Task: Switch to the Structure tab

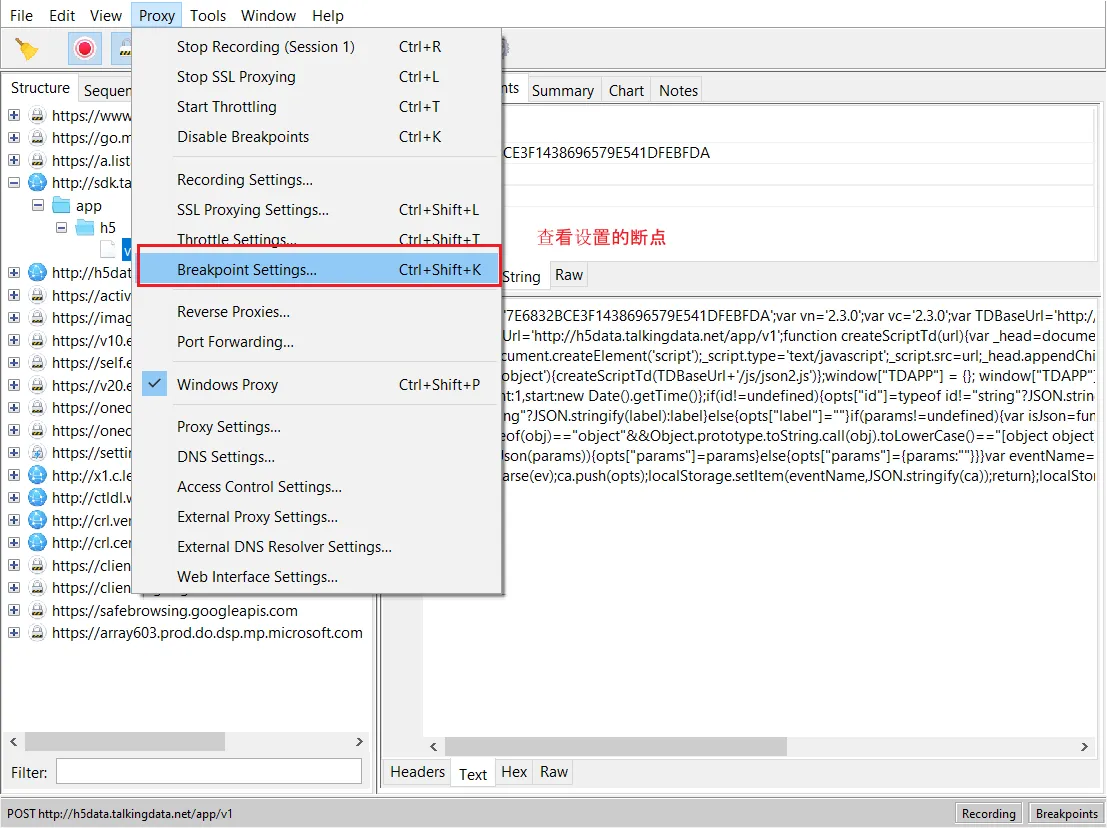Action: [40, 88]
